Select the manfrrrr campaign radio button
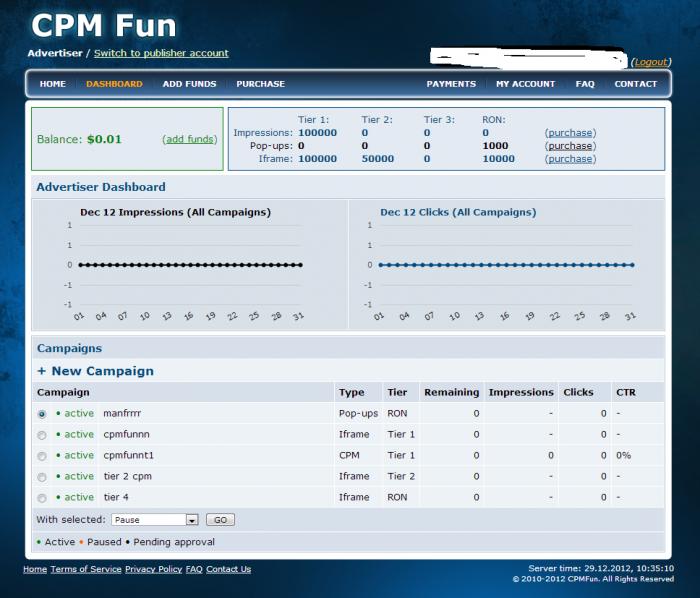 42,414
